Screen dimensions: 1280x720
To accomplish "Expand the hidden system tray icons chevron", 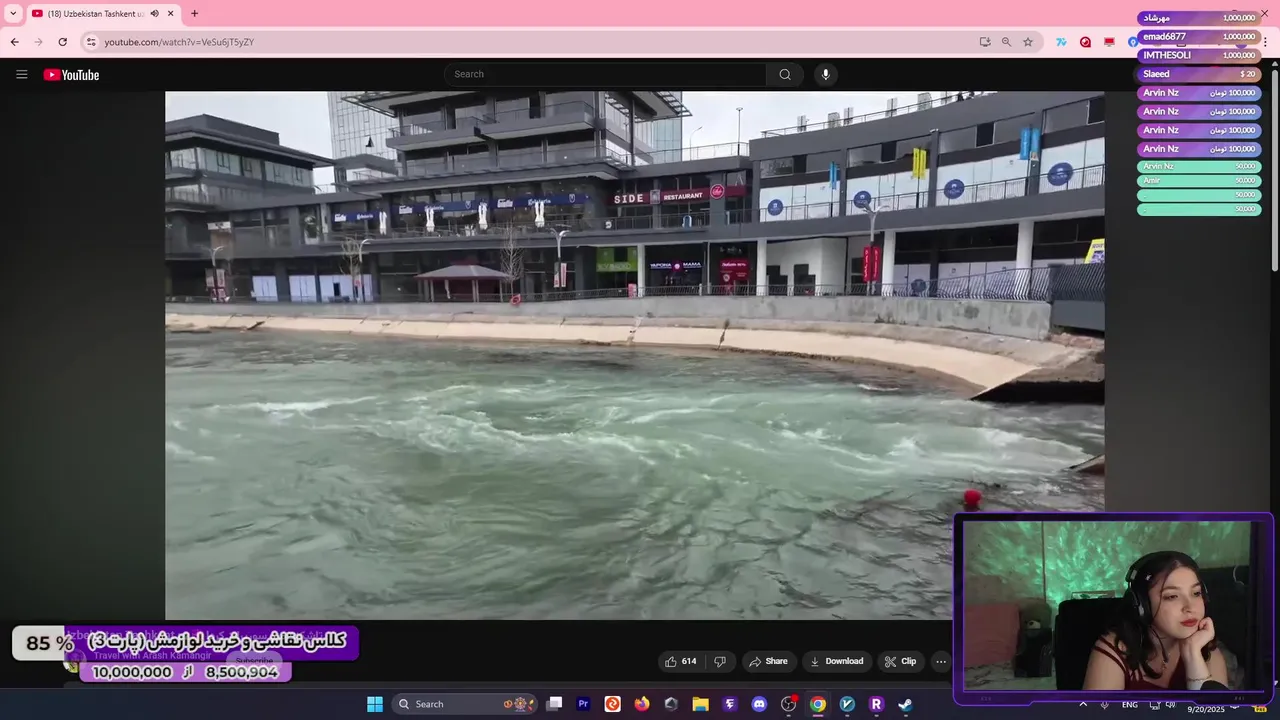I will point(1083,704).
